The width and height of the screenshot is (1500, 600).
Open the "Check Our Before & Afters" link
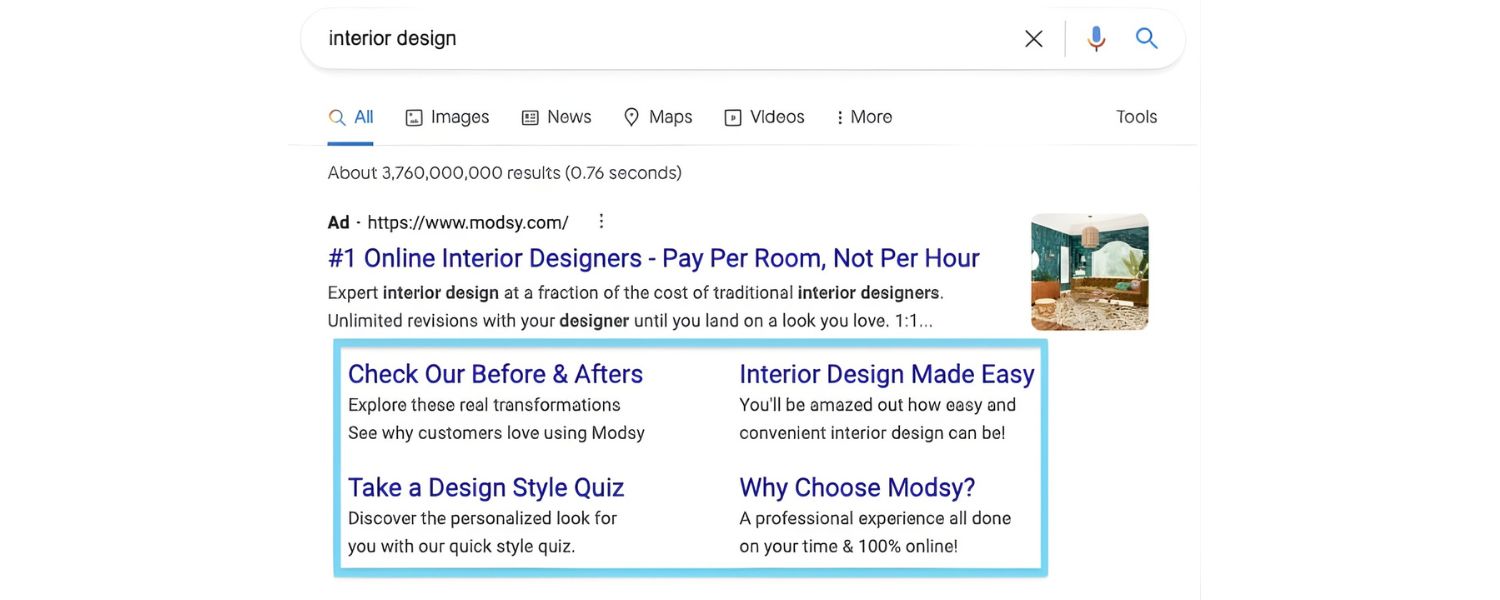(x=495, y=373)
